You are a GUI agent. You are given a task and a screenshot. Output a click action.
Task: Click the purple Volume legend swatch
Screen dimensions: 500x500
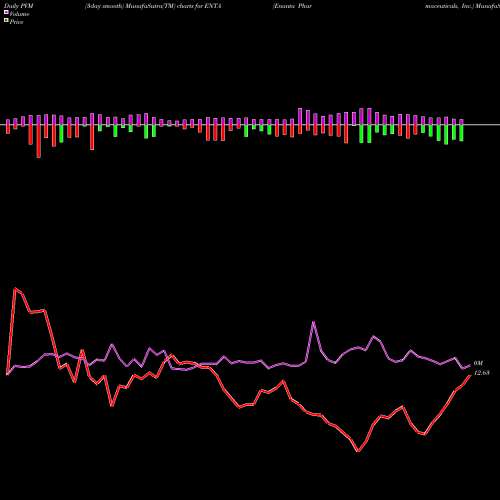6,12
